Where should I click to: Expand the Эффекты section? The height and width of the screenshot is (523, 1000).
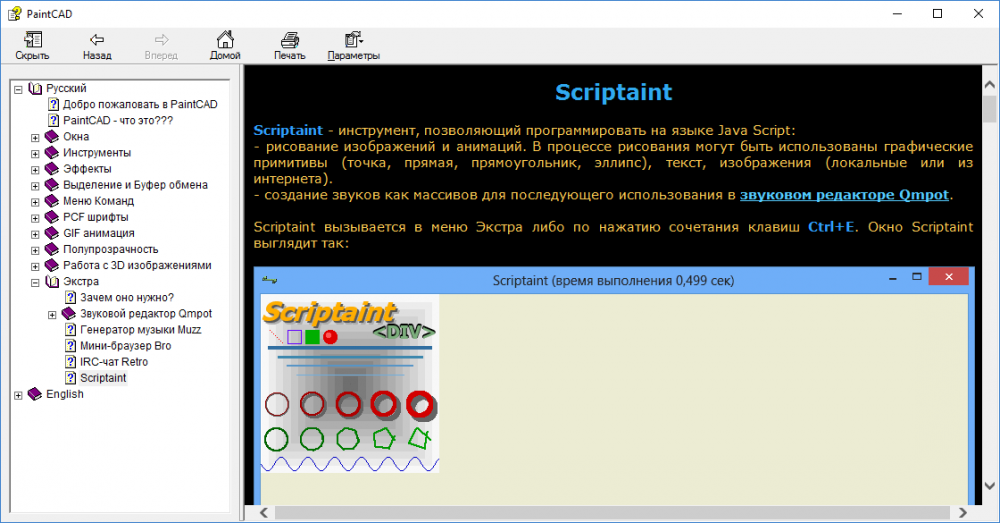pyautogui.click(x=35, y=170)
